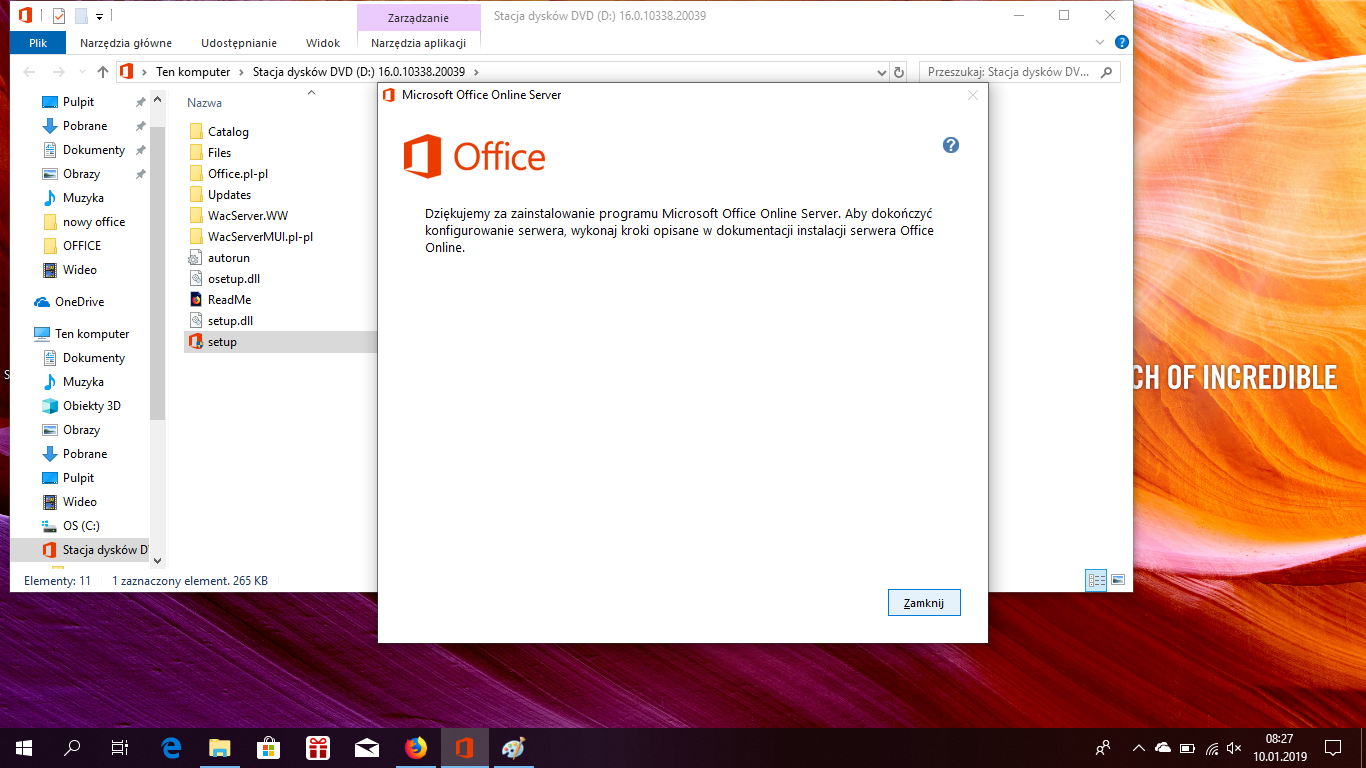This screenshot has width=1366, height=768.
Task: Select the Widok tab
Action: tap(323, 43)
